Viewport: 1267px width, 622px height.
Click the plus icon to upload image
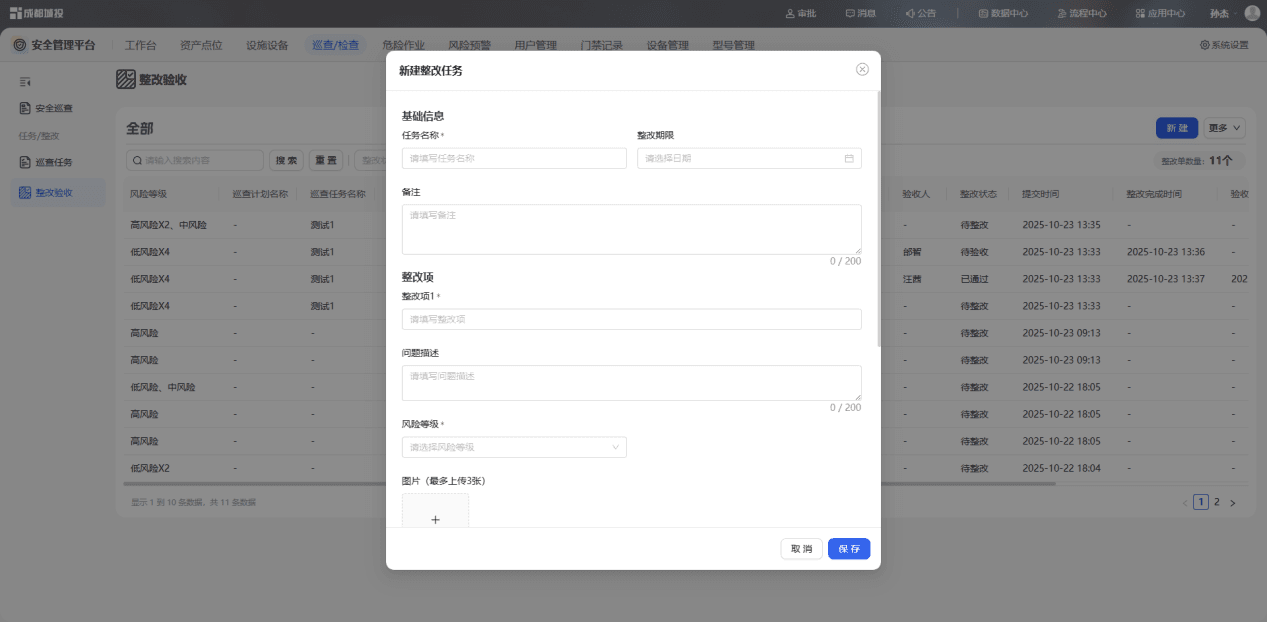(x=435, y=520)
